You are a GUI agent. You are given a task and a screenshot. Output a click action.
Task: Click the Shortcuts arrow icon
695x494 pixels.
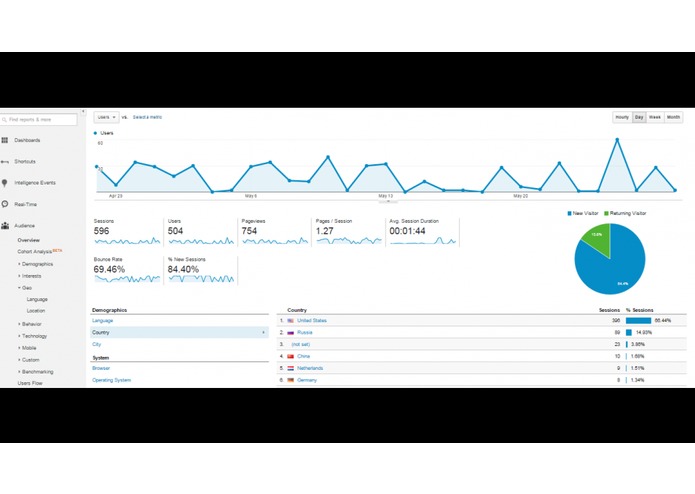[x=5, y=162]
